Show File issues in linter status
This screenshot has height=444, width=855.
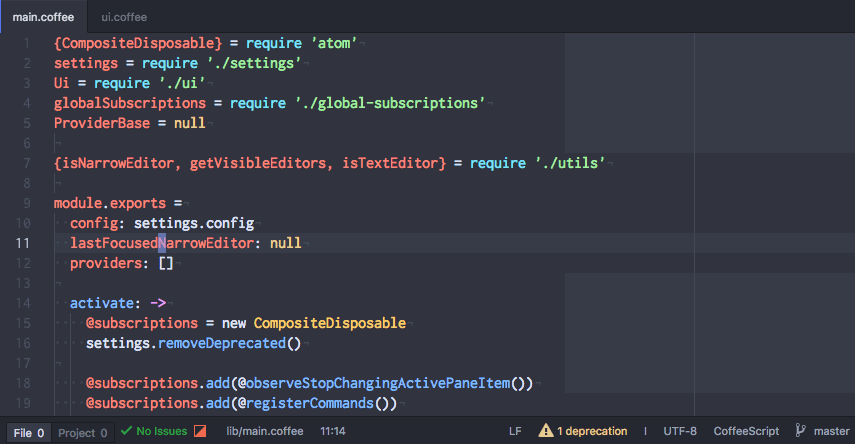coord(29,433)
